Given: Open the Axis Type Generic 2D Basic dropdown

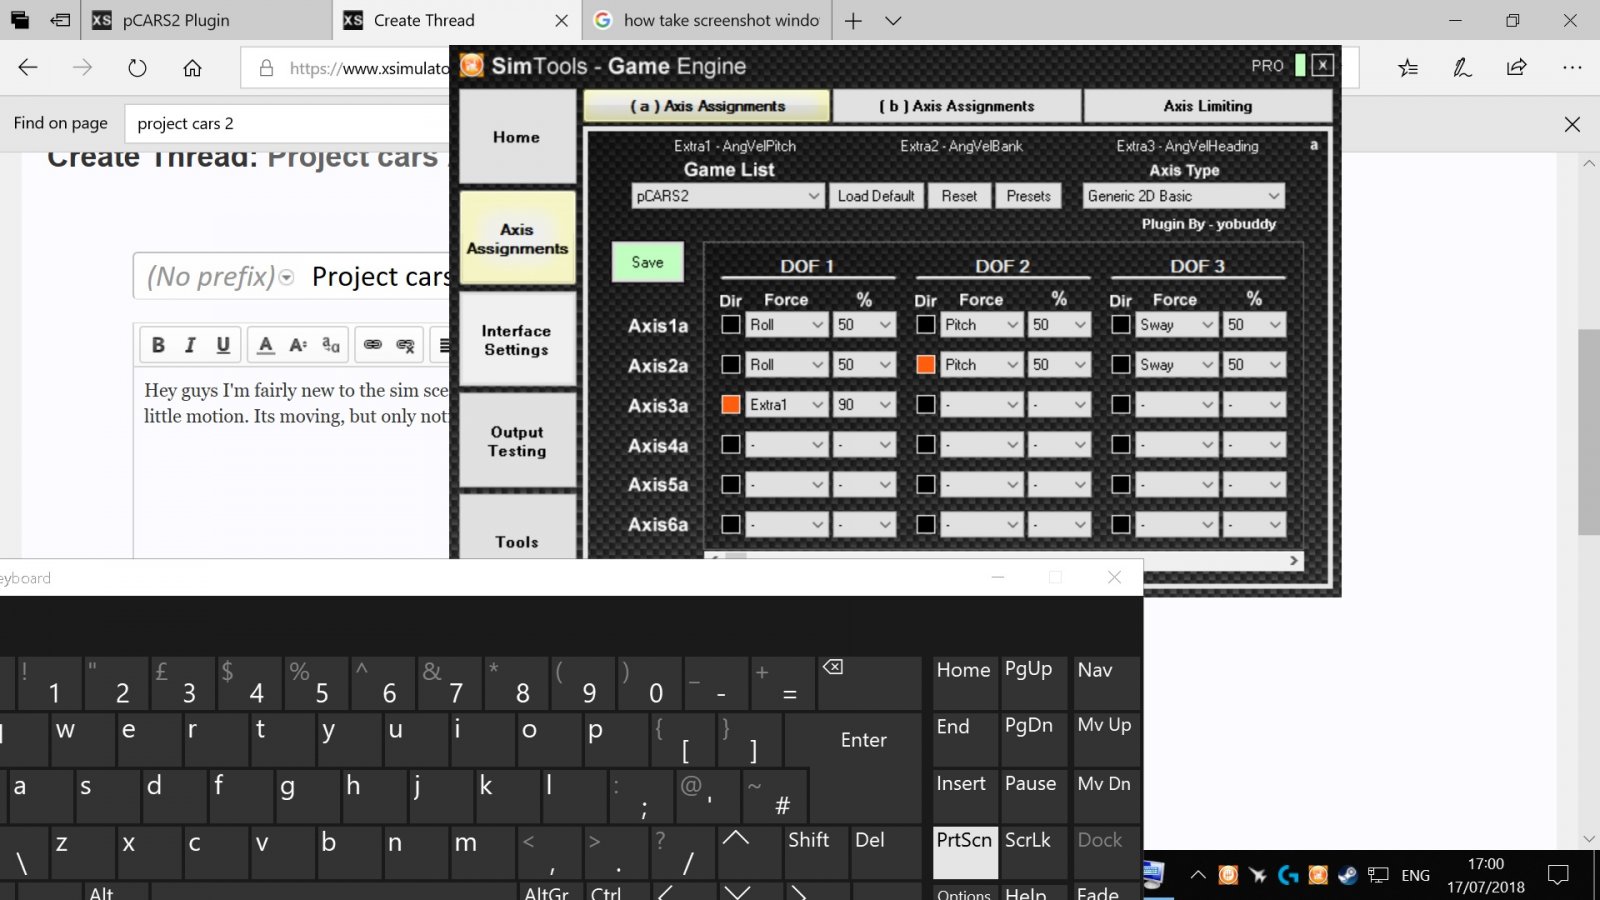Looking at the screenshot, I should 1184,196.
